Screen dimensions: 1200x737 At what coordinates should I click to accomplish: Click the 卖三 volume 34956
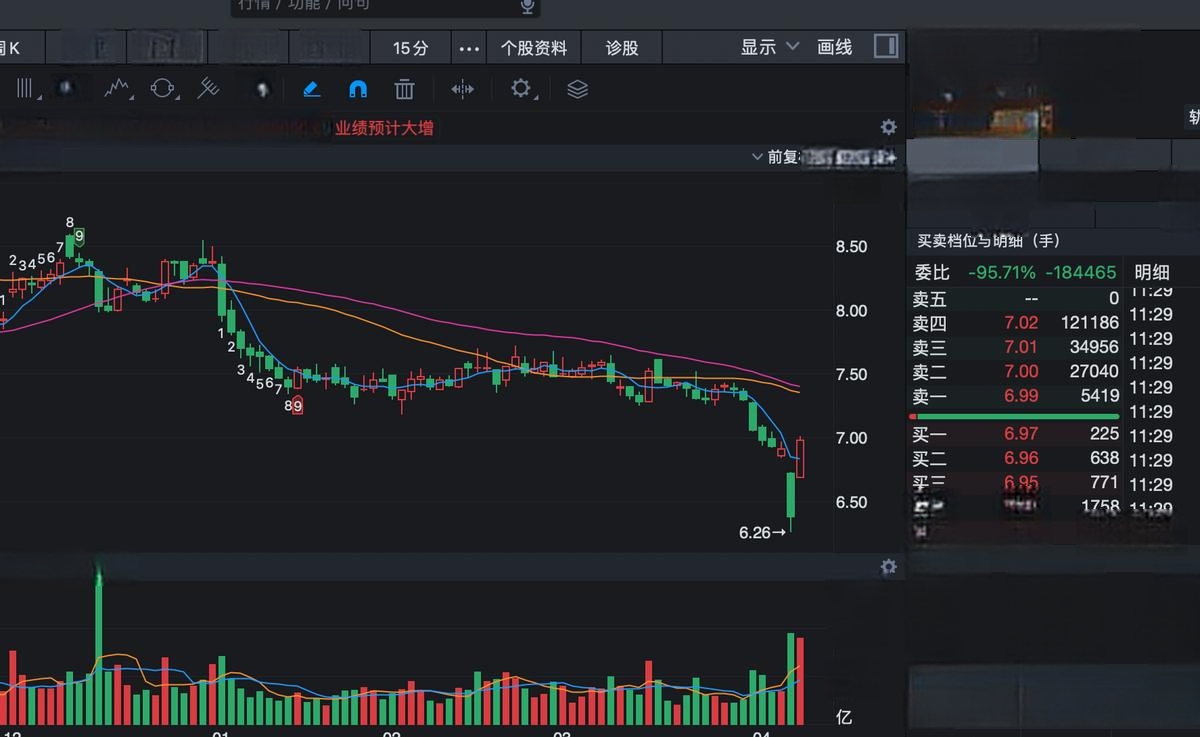(1094, 347)
